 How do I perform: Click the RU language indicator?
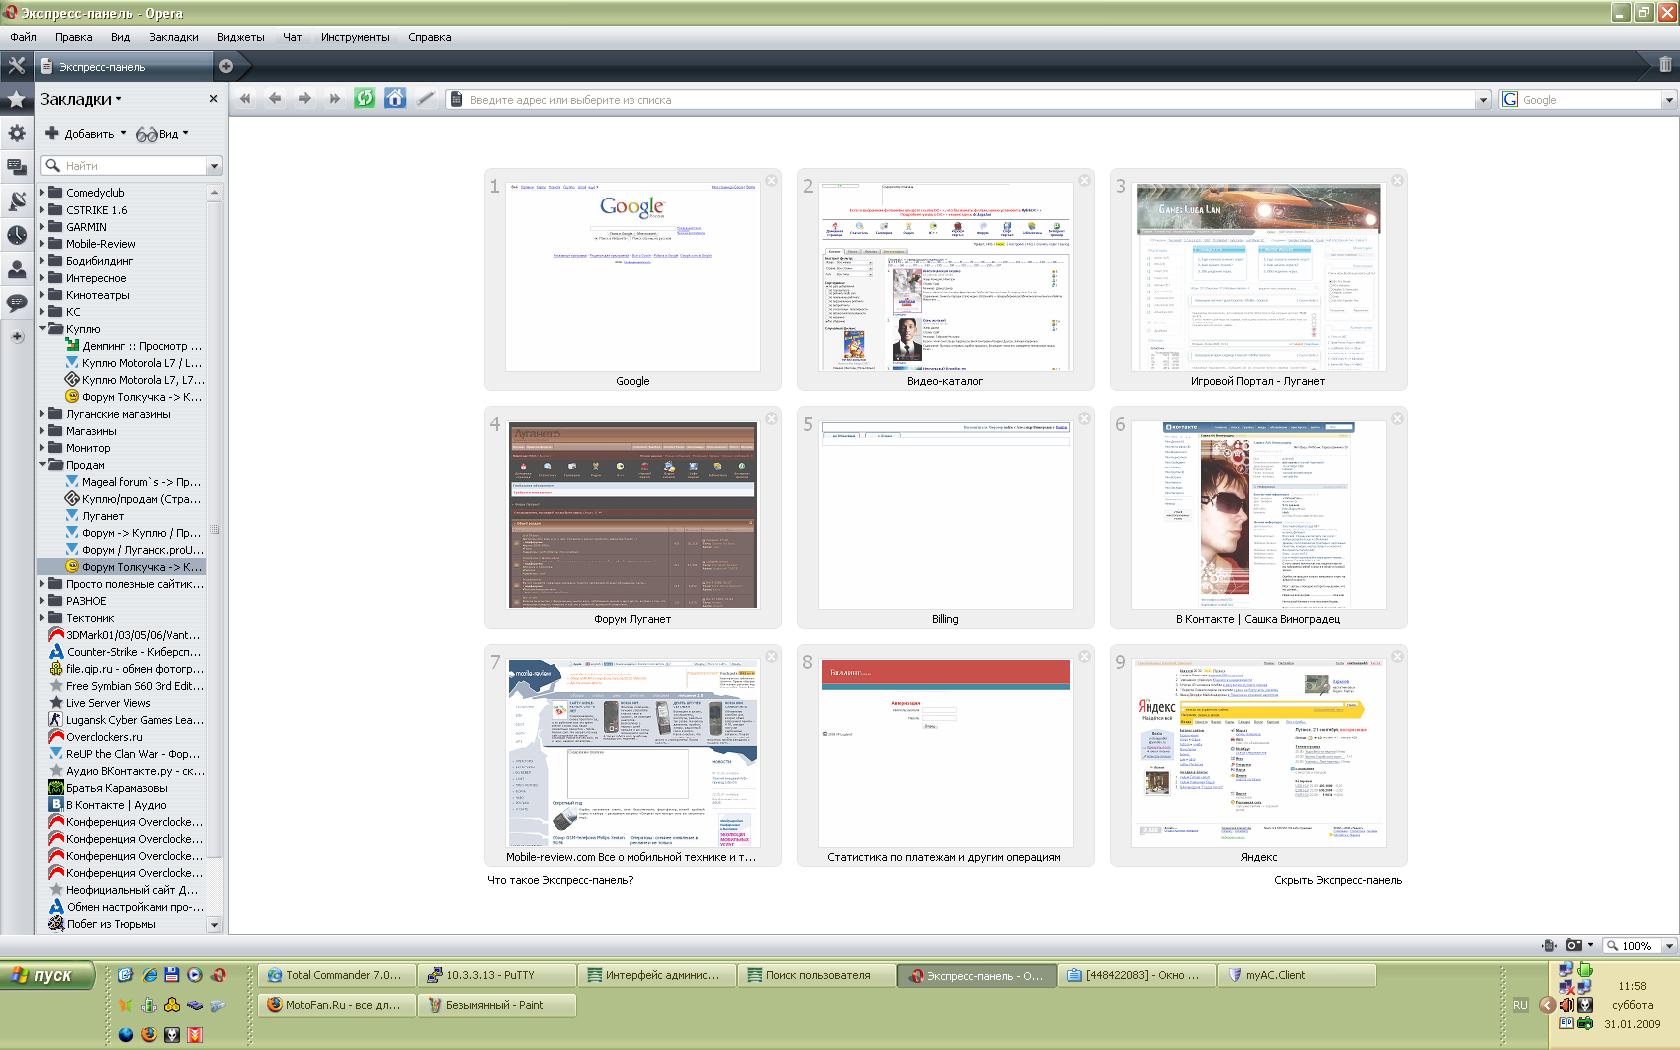pos(1520,1005)
